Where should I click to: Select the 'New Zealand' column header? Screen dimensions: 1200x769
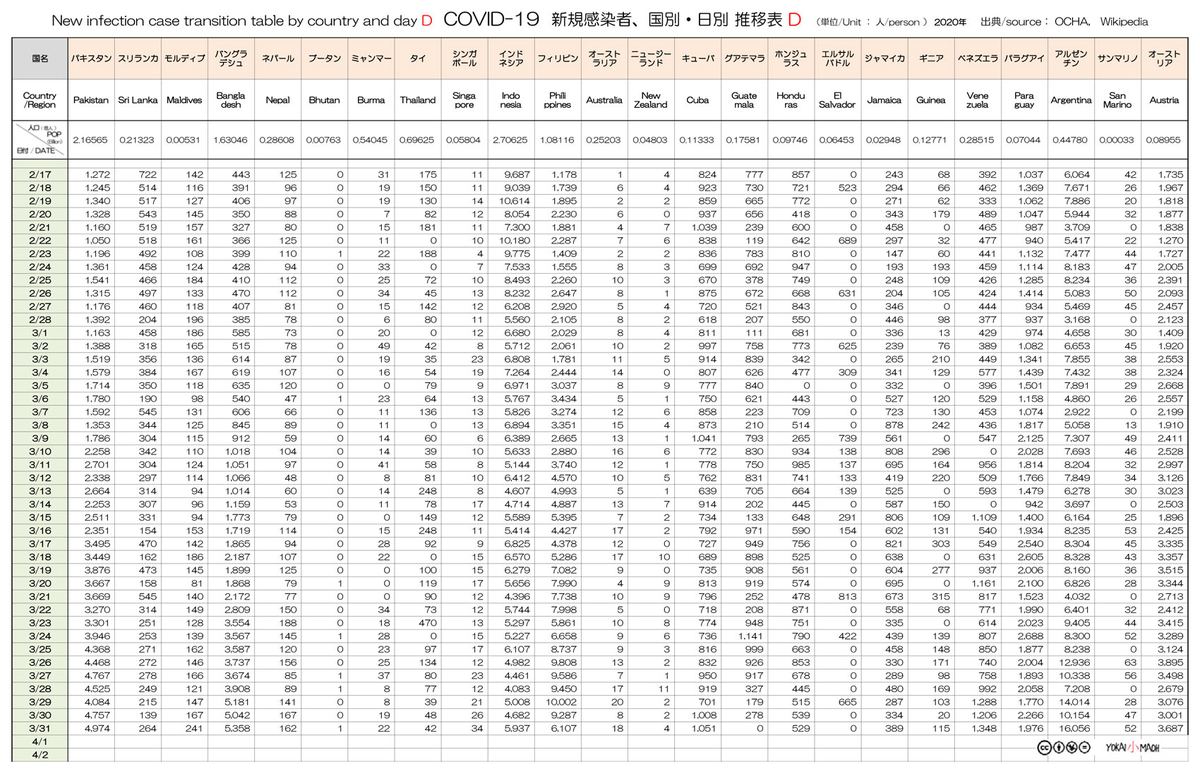coord(651,101)
